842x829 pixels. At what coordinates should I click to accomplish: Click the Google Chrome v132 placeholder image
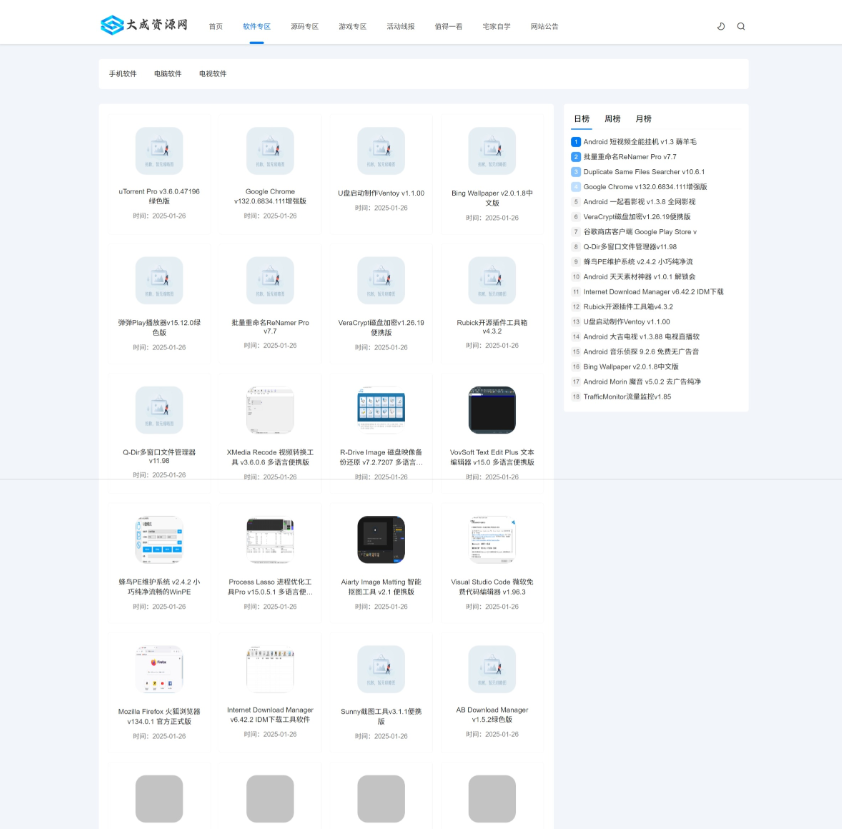point(270,151)
